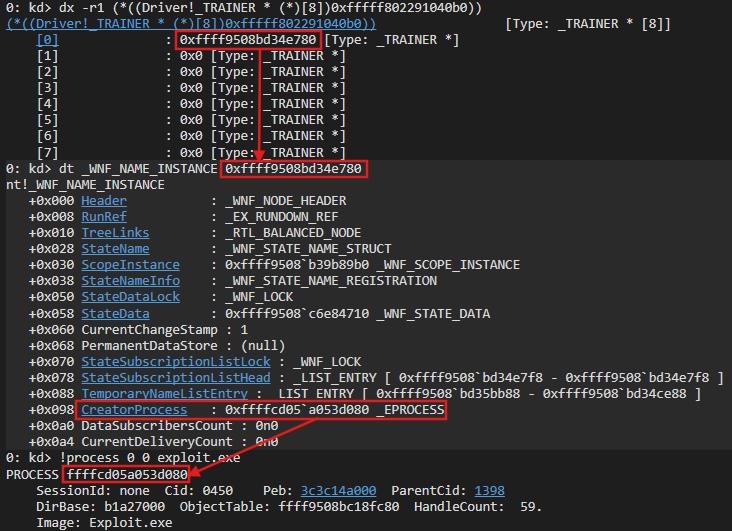Click the PROCESS ffffcd05a053d080 address
The height and width of the screenshot is (531, 732).
click(x=126, y=474)
